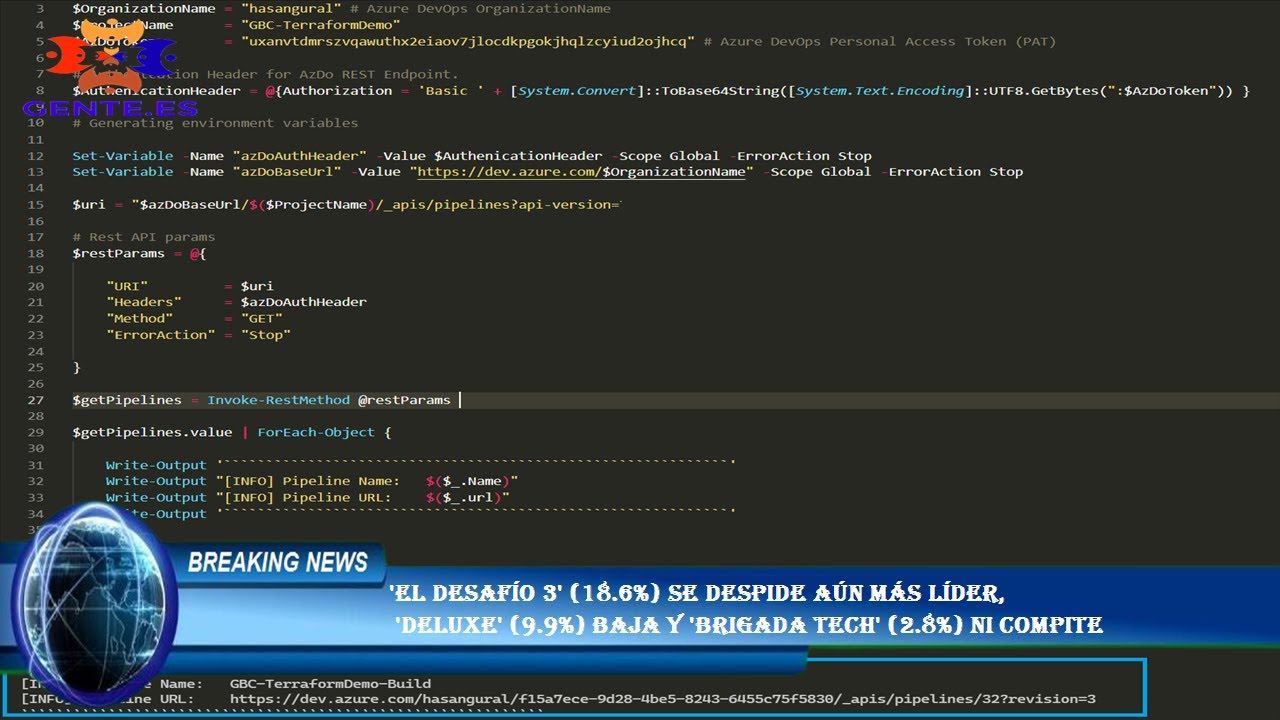Click the comment "# Rest API params"
Screen dimensions: 1280x720
pos(143,237)
